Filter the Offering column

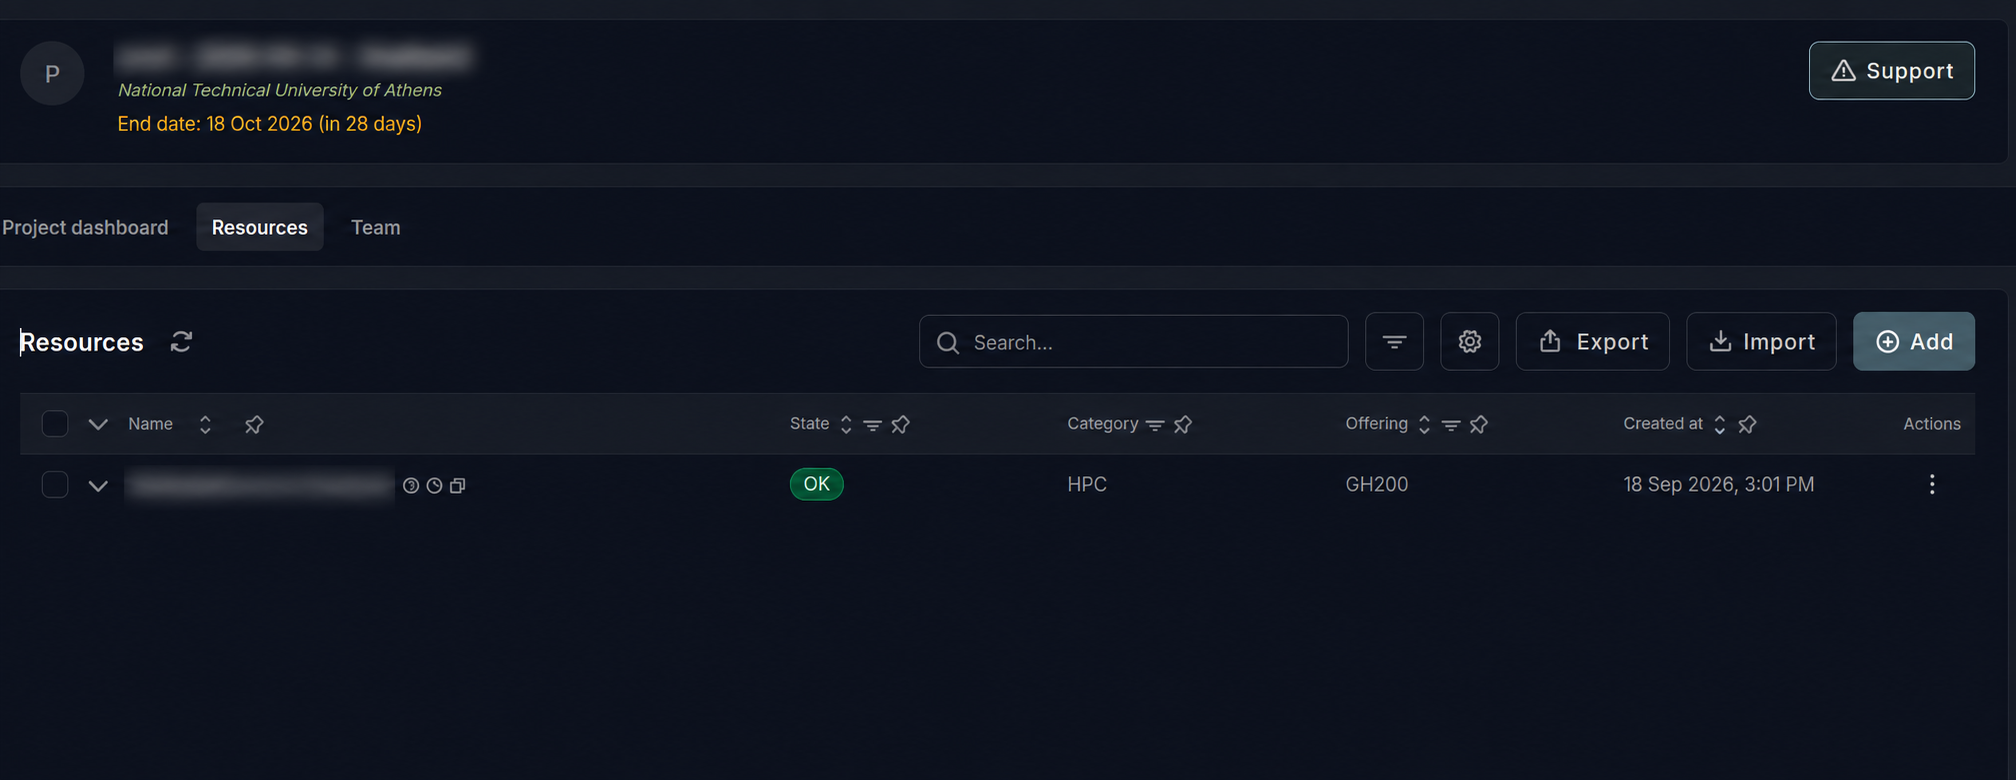coord(1451,425)
